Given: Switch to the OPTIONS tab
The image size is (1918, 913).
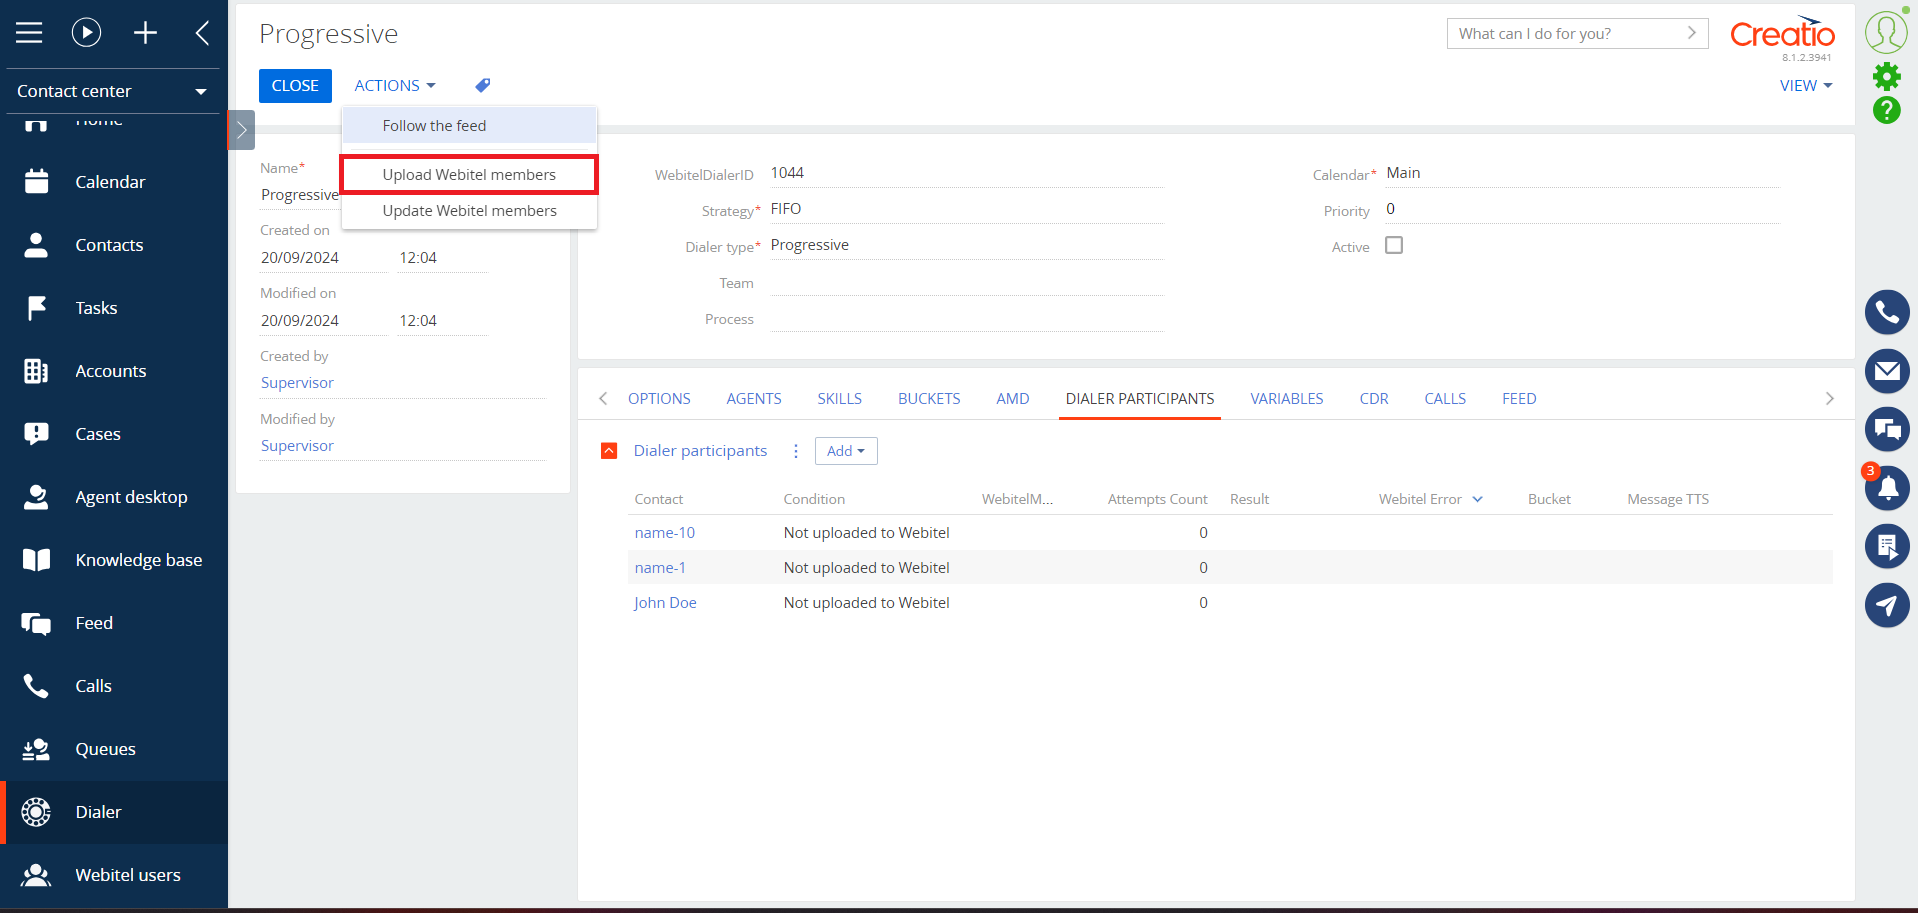Looking at the screenshot, I should coord(659,399).
